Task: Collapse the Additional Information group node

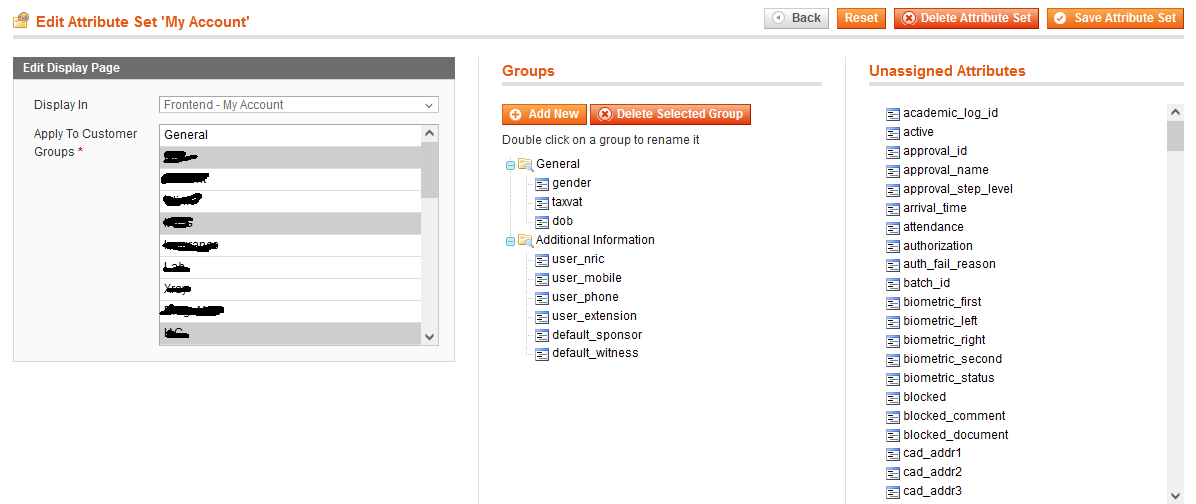Action: pyautogui.click(x=510, y=242)
